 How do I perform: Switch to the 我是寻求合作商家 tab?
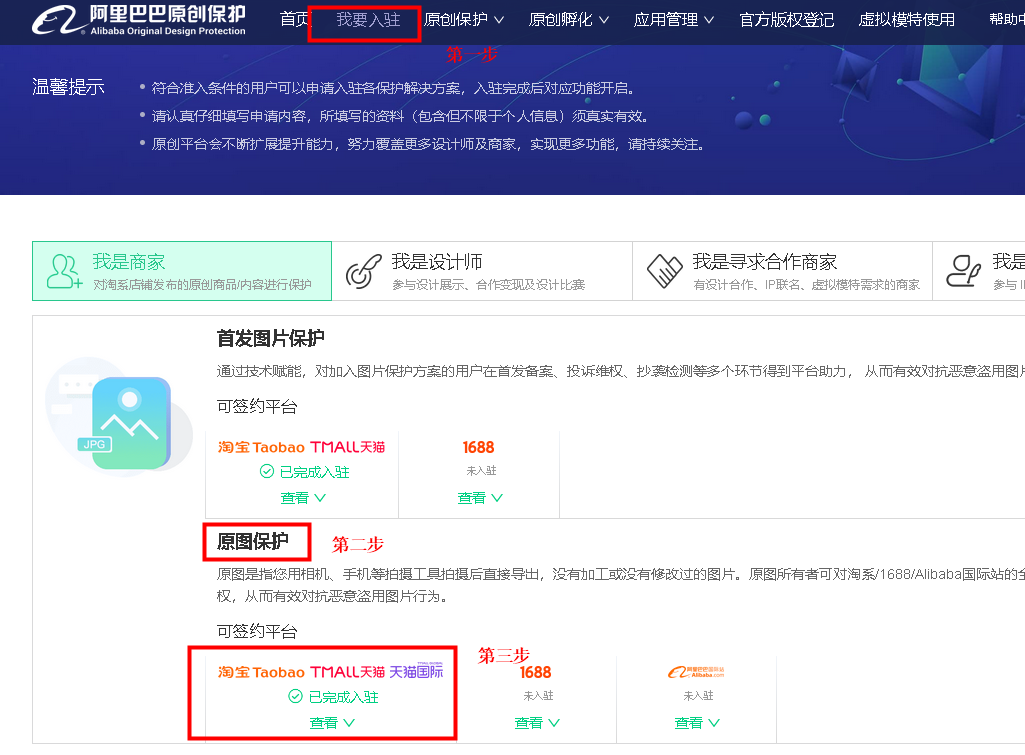click(782, 271)
